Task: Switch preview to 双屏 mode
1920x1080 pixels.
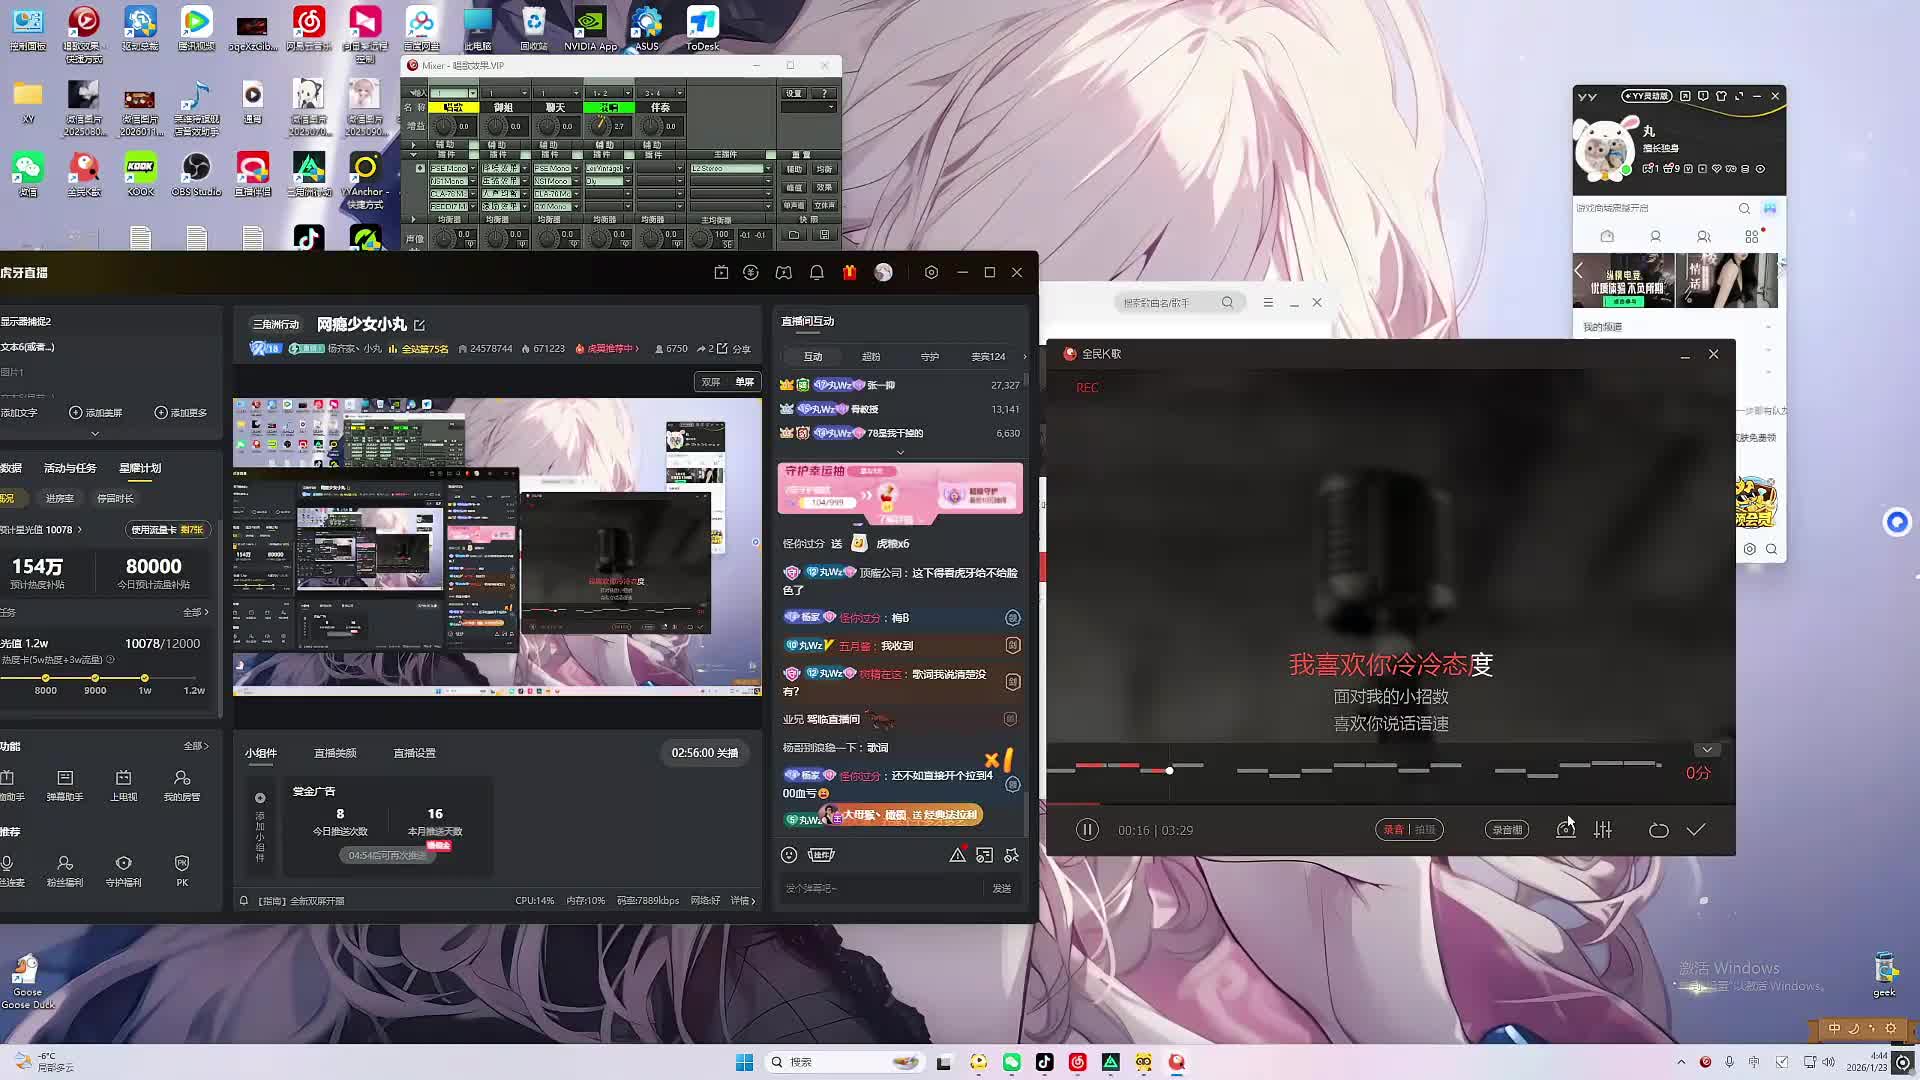Action: [711, 382]
